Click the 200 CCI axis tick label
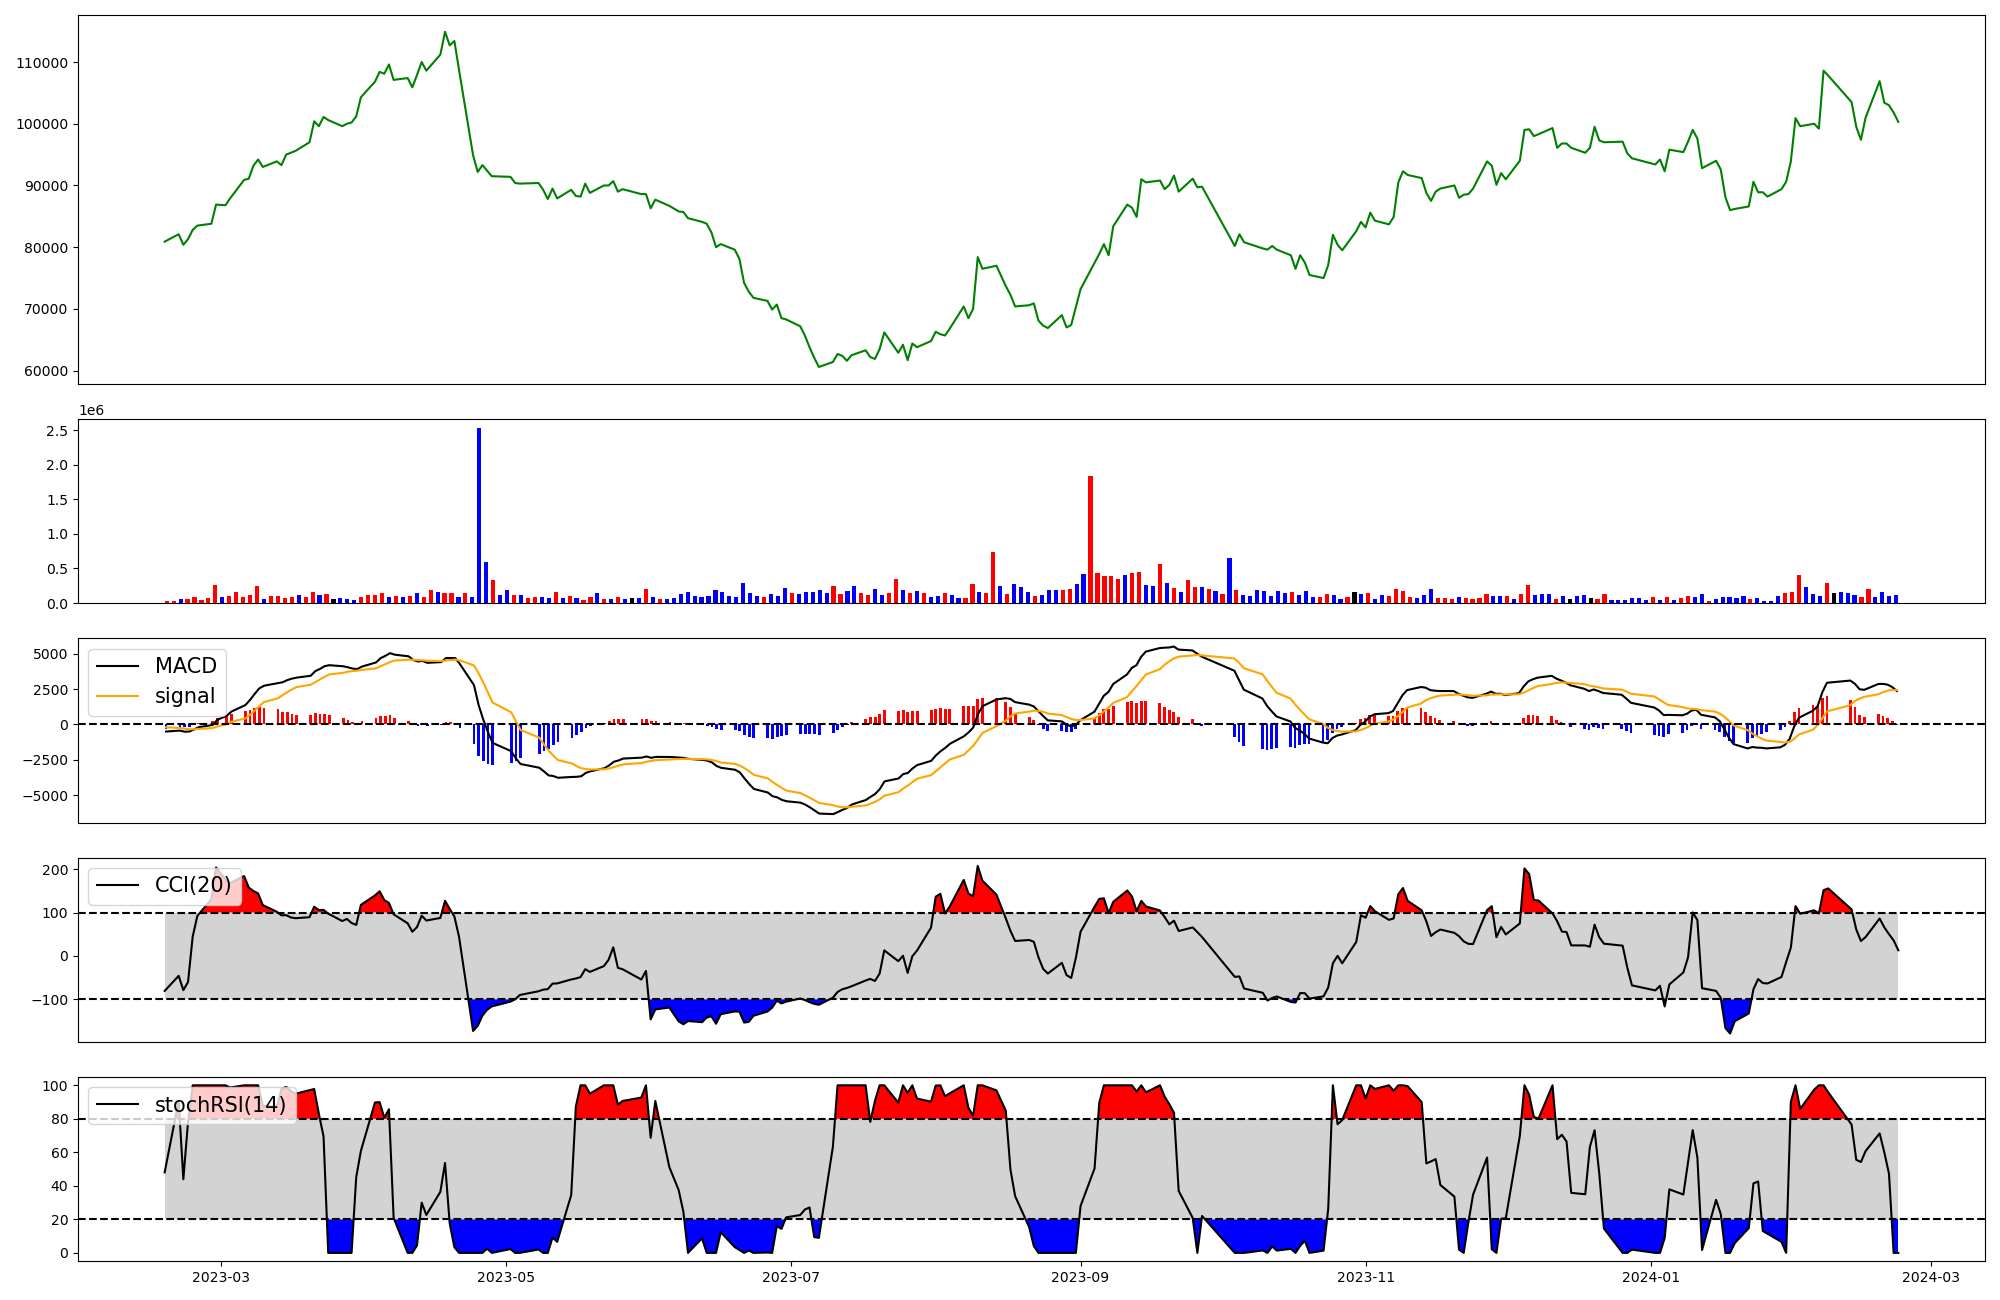The width and height of the screenshot is (2000, 1300). 56,870
